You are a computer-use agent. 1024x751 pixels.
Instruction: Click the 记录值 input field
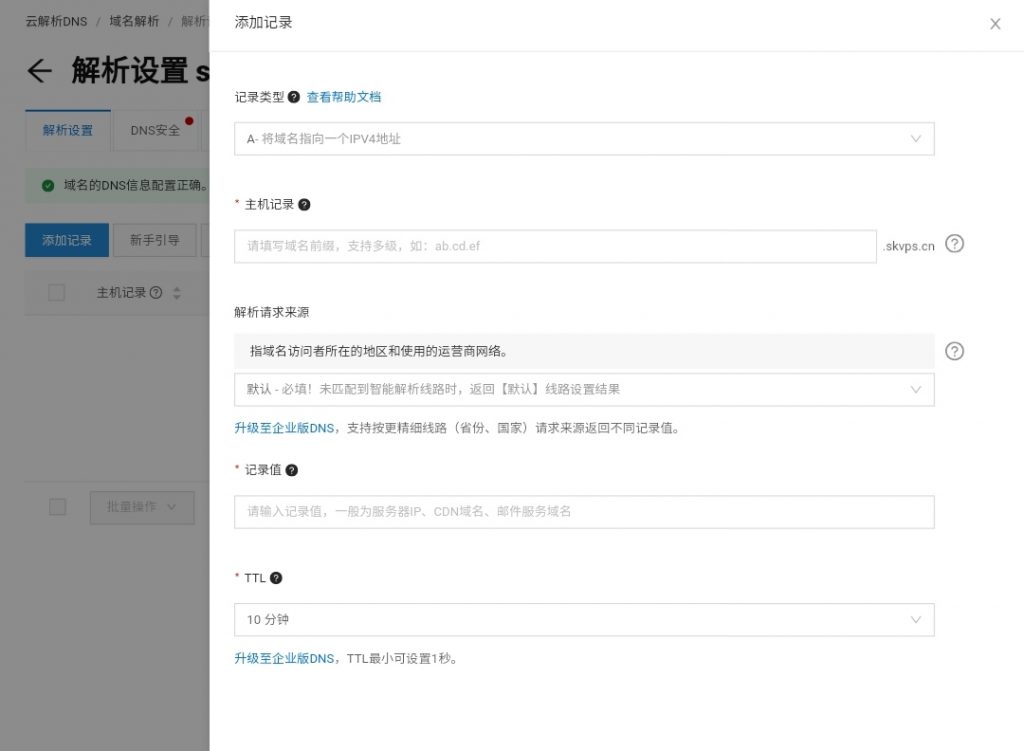click(x=584, y=512)
